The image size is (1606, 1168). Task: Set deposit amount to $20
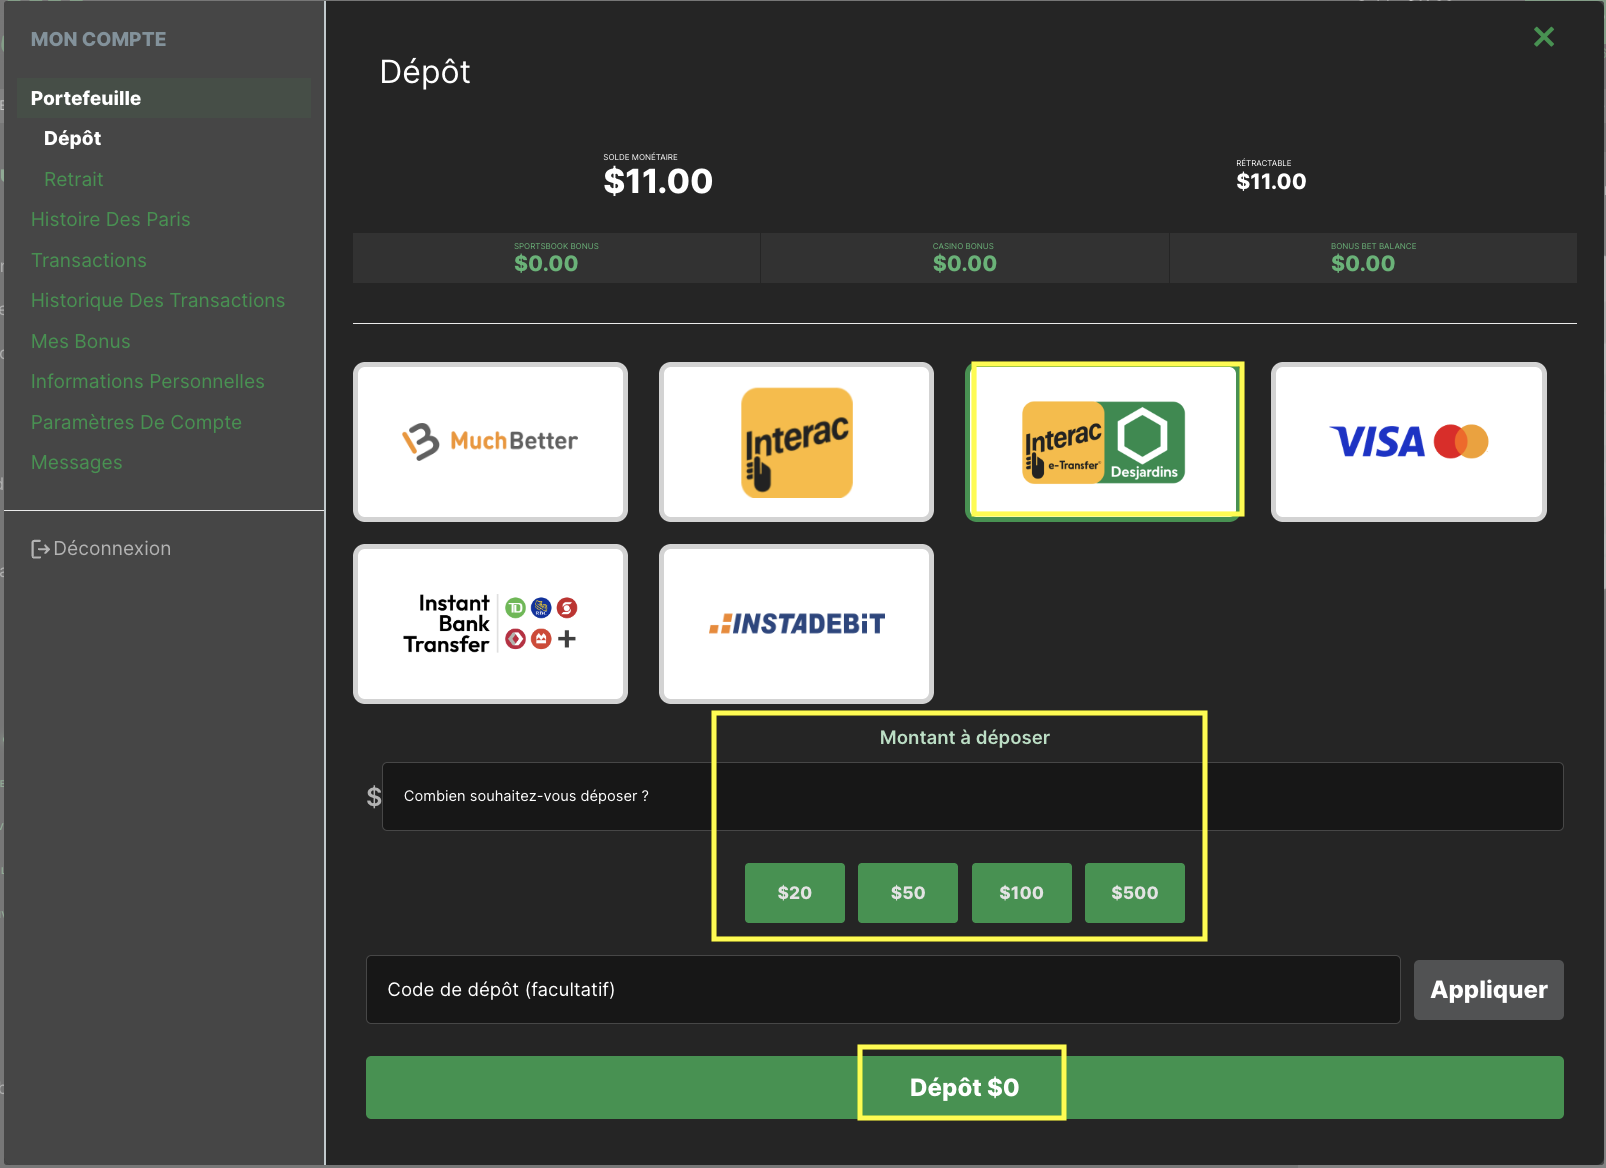pos(794,893)
